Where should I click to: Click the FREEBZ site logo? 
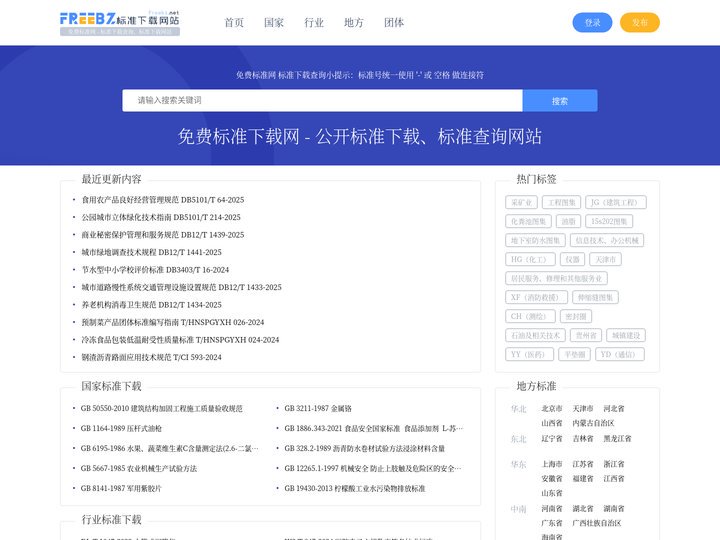(x=120, y=23)
